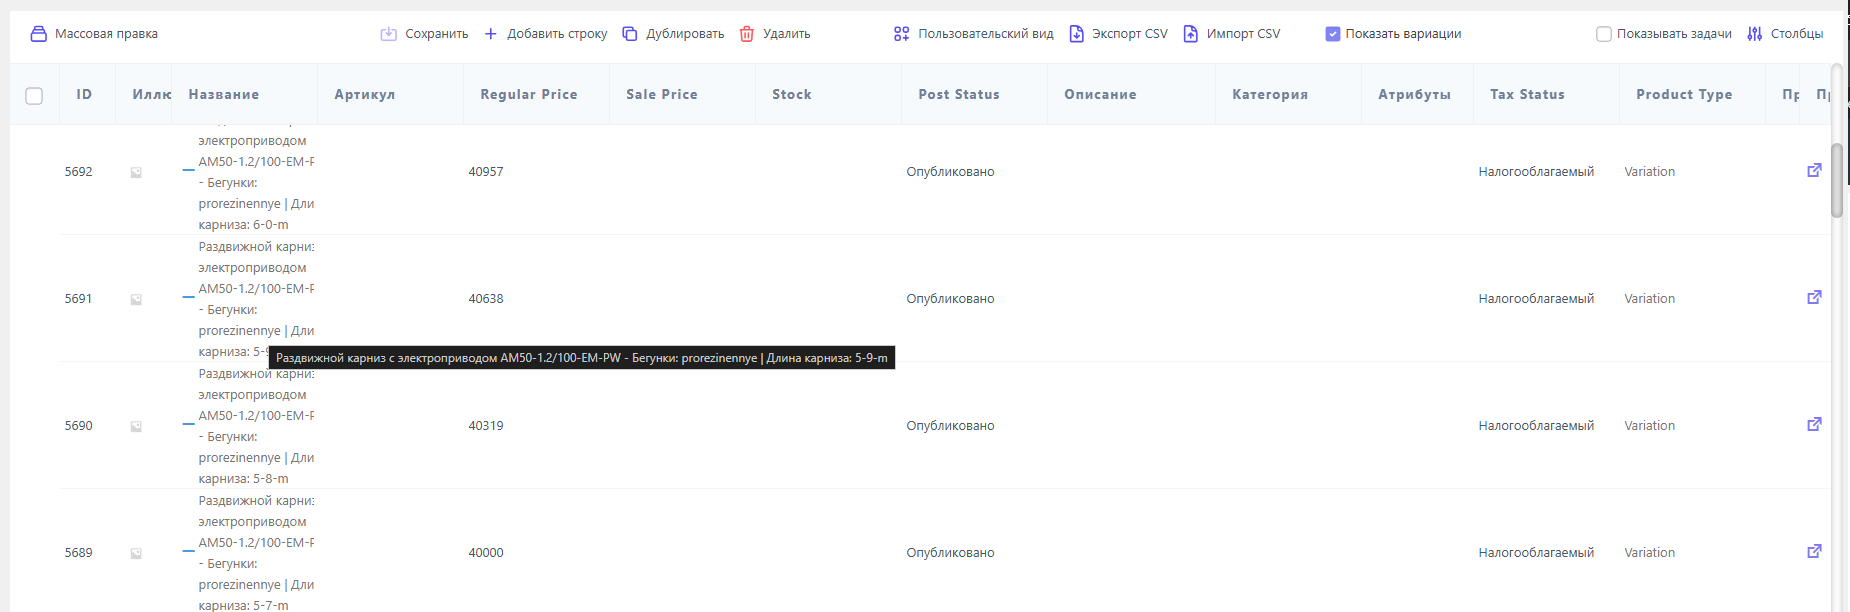Sort by Regular Price column header
This screenshot has width=1850, height=612.
tap(529, 94)
